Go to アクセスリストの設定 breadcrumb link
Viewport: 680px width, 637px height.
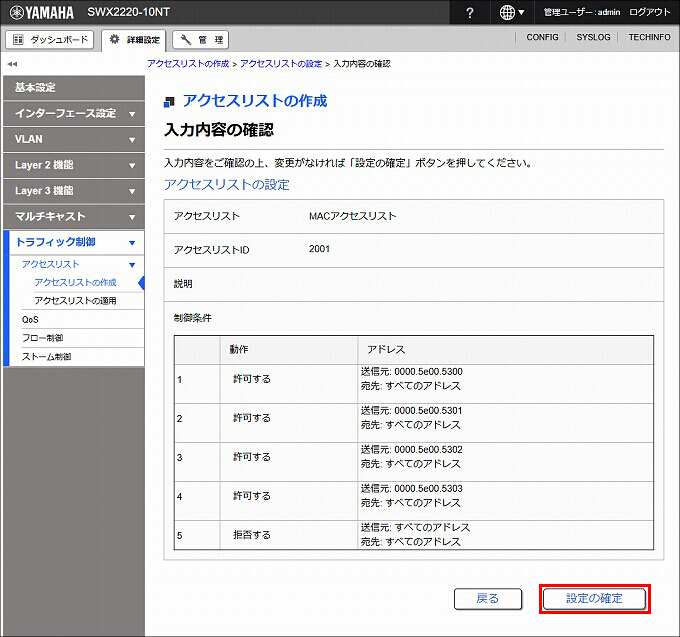(x=281, y=64)
